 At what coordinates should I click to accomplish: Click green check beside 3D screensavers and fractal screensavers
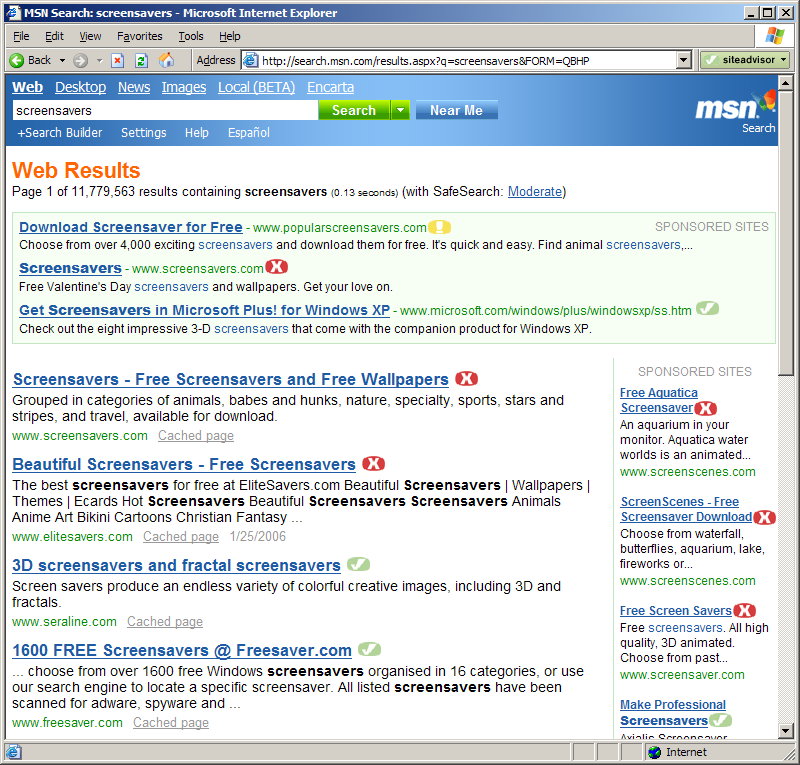[358, 564]
